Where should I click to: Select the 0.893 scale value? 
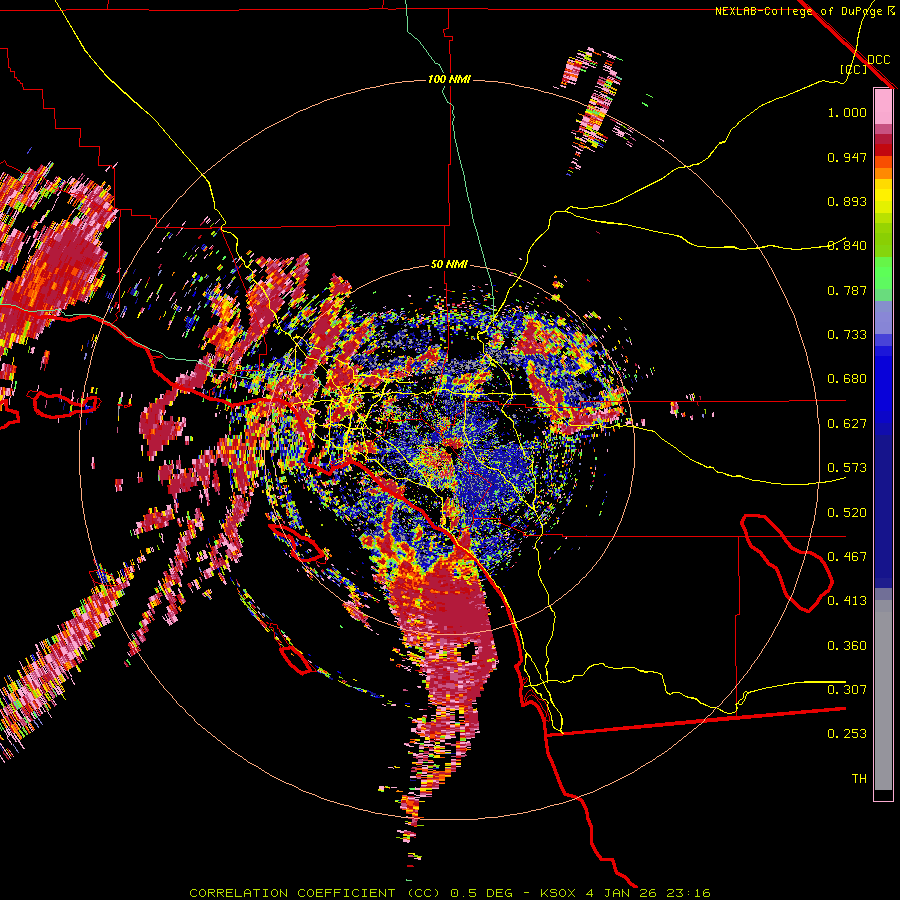(847, 201)
